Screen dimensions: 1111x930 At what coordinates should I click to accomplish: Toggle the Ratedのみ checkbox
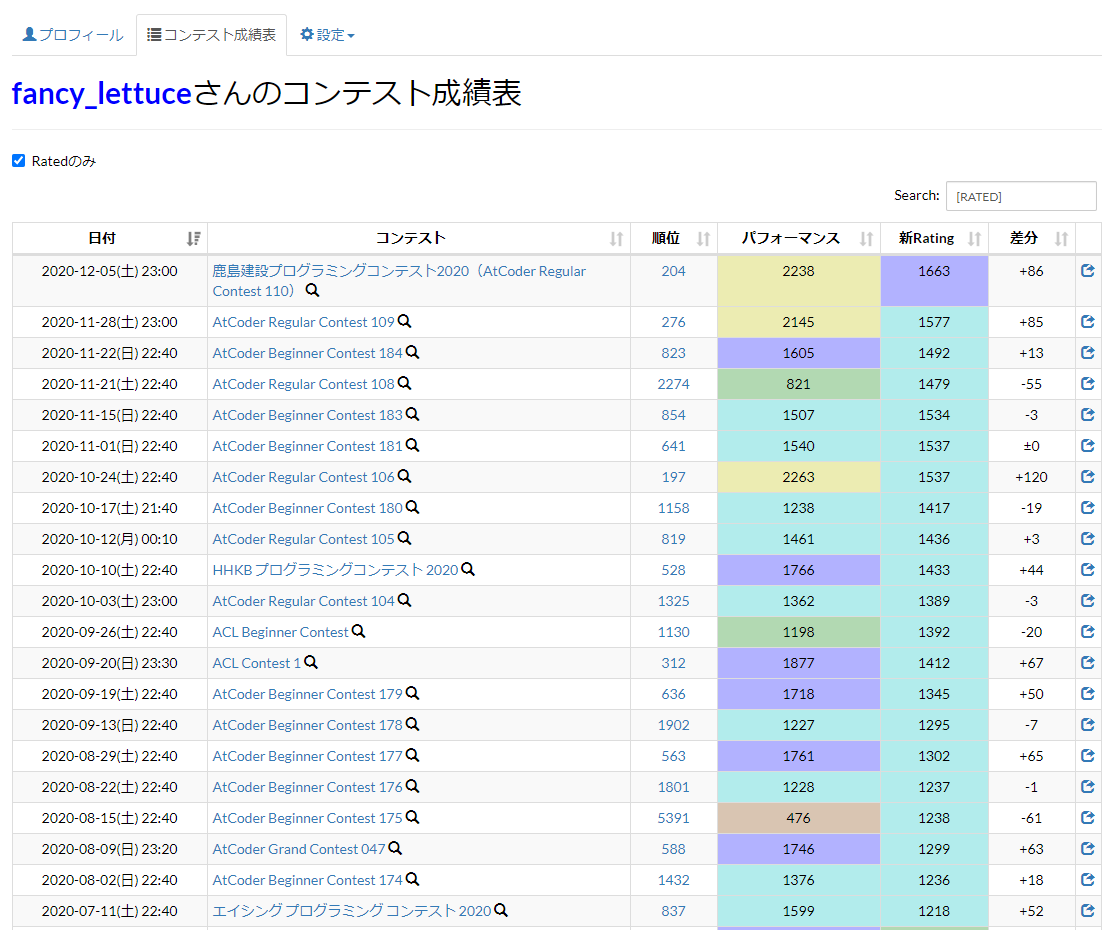point(18,161)
